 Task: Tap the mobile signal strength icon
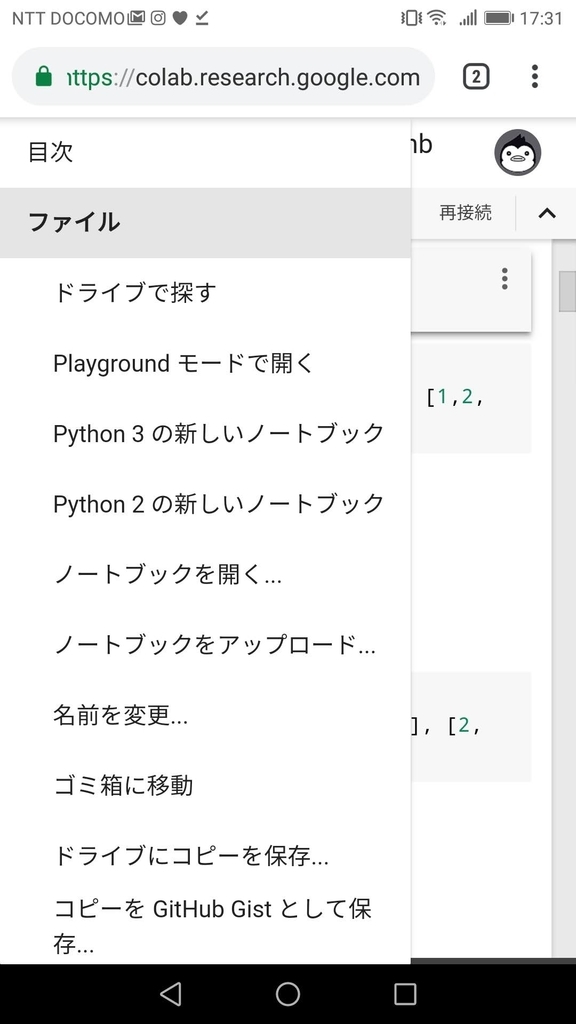(468, 18)
